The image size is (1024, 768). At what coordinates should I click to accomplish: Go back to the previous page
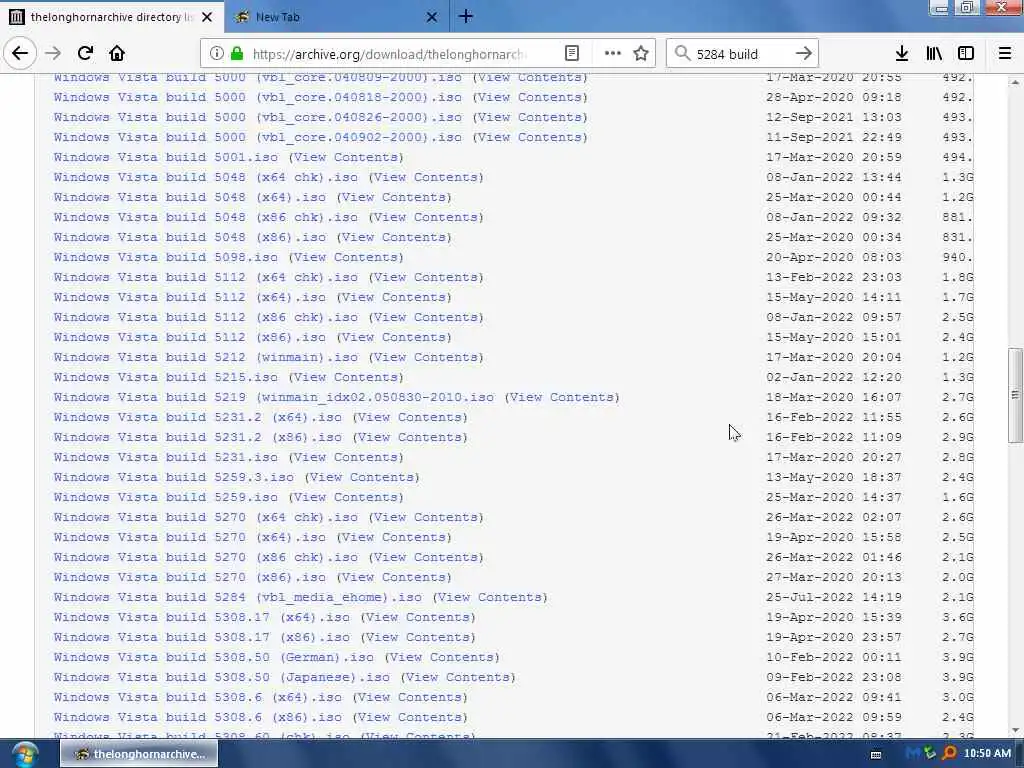[20, 53]
